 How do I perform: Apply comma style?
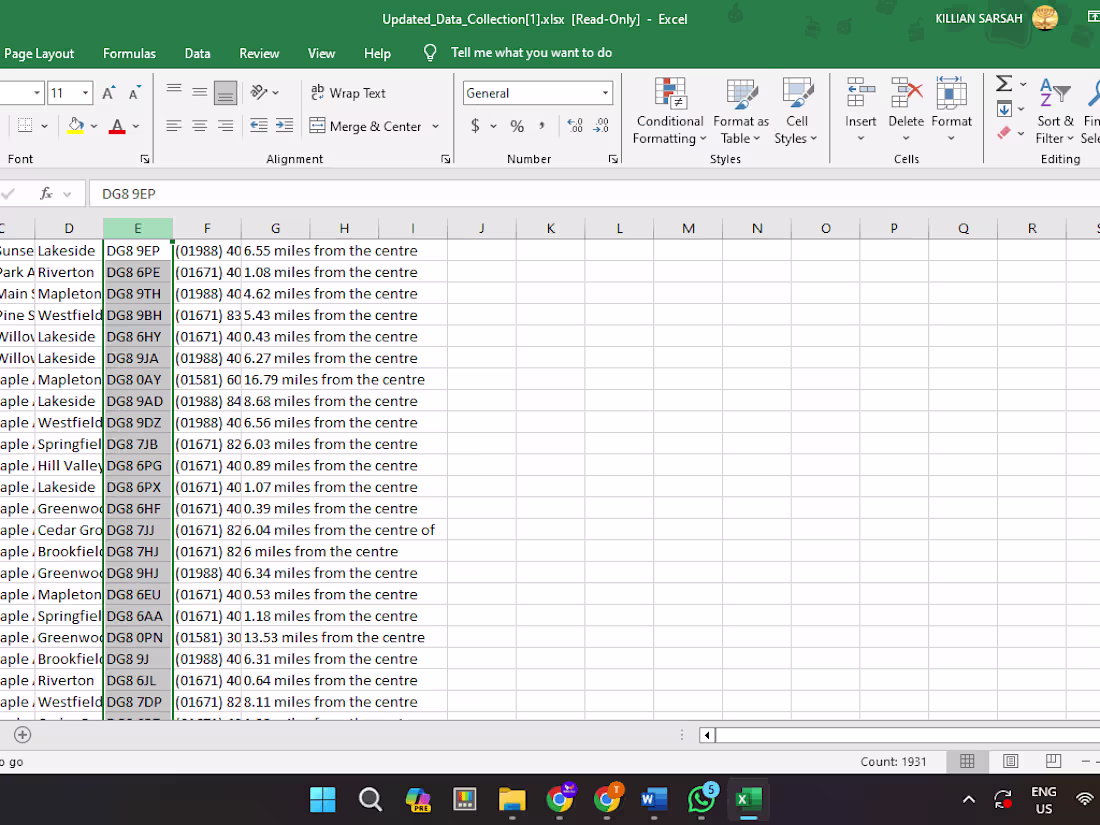coord(542,126)
